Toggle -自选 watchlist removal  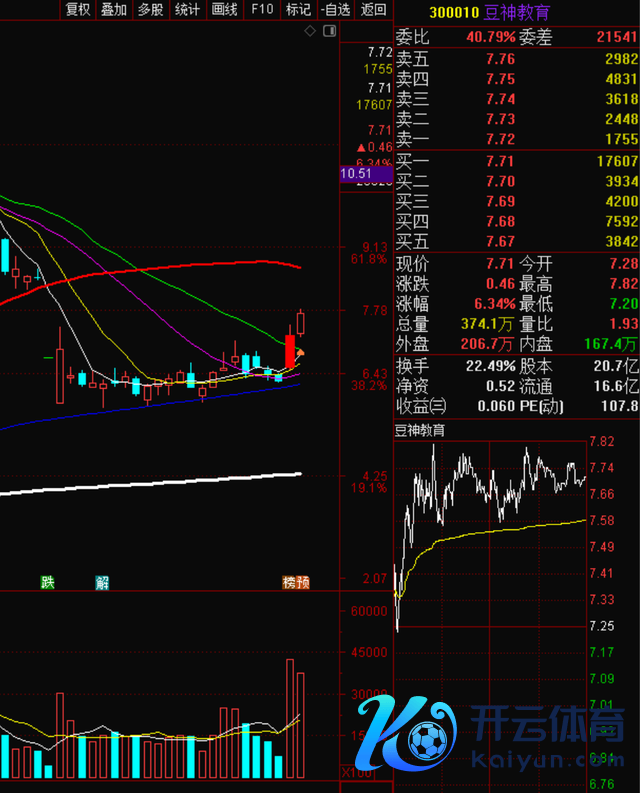click(x=335, y=10)
